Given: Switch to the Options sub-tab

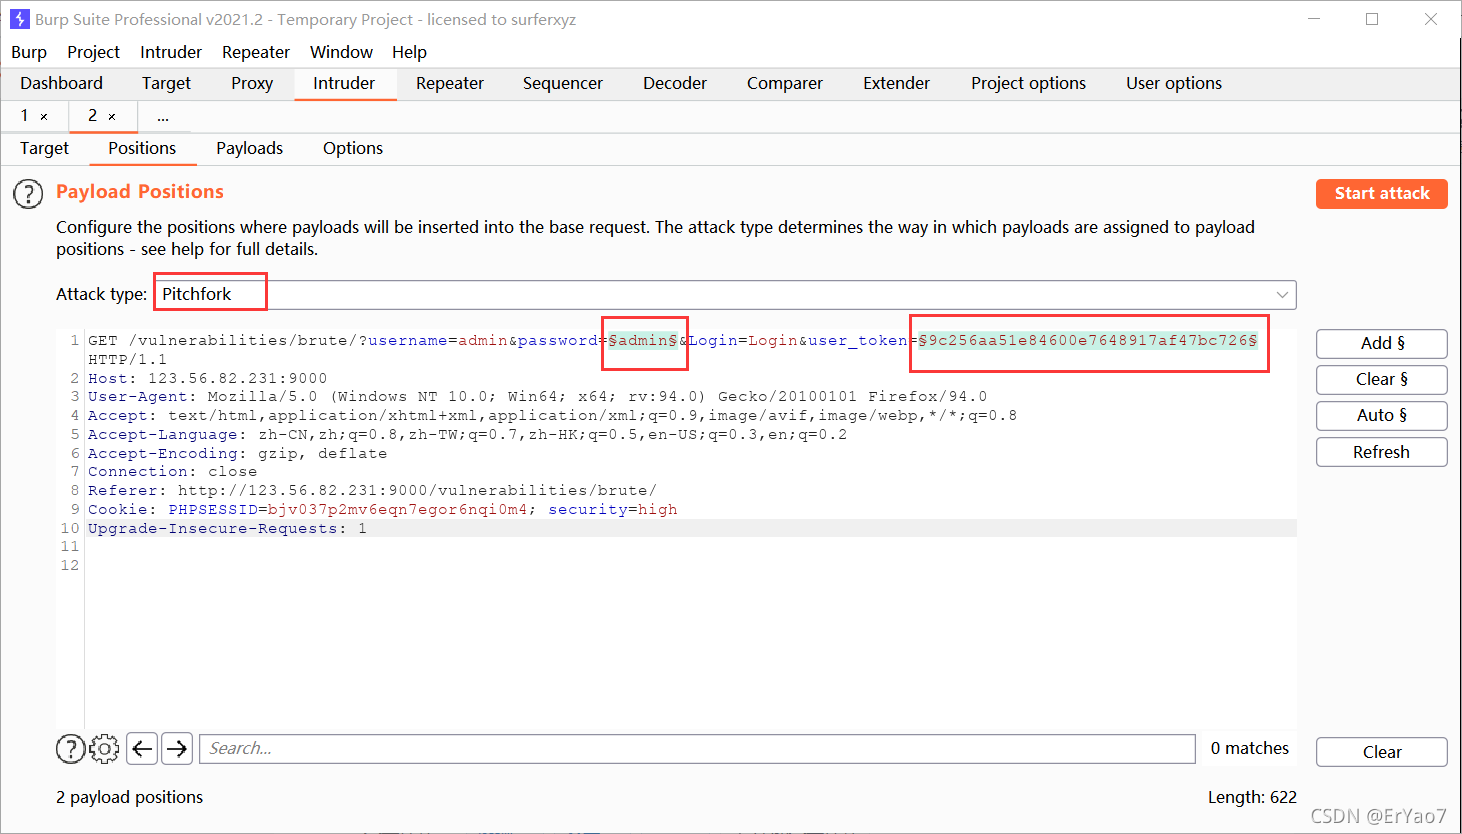Looking at the screenshot, I should click(353, 148).
